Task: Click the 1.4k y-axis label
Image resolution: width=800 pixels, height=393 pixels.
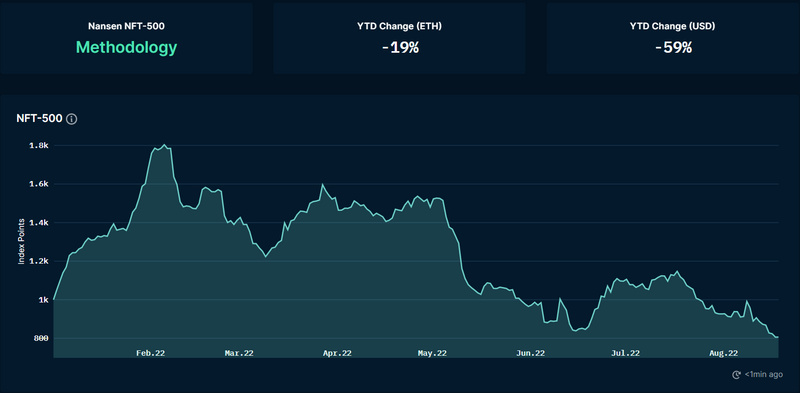Action: click(x=40, y=223)
